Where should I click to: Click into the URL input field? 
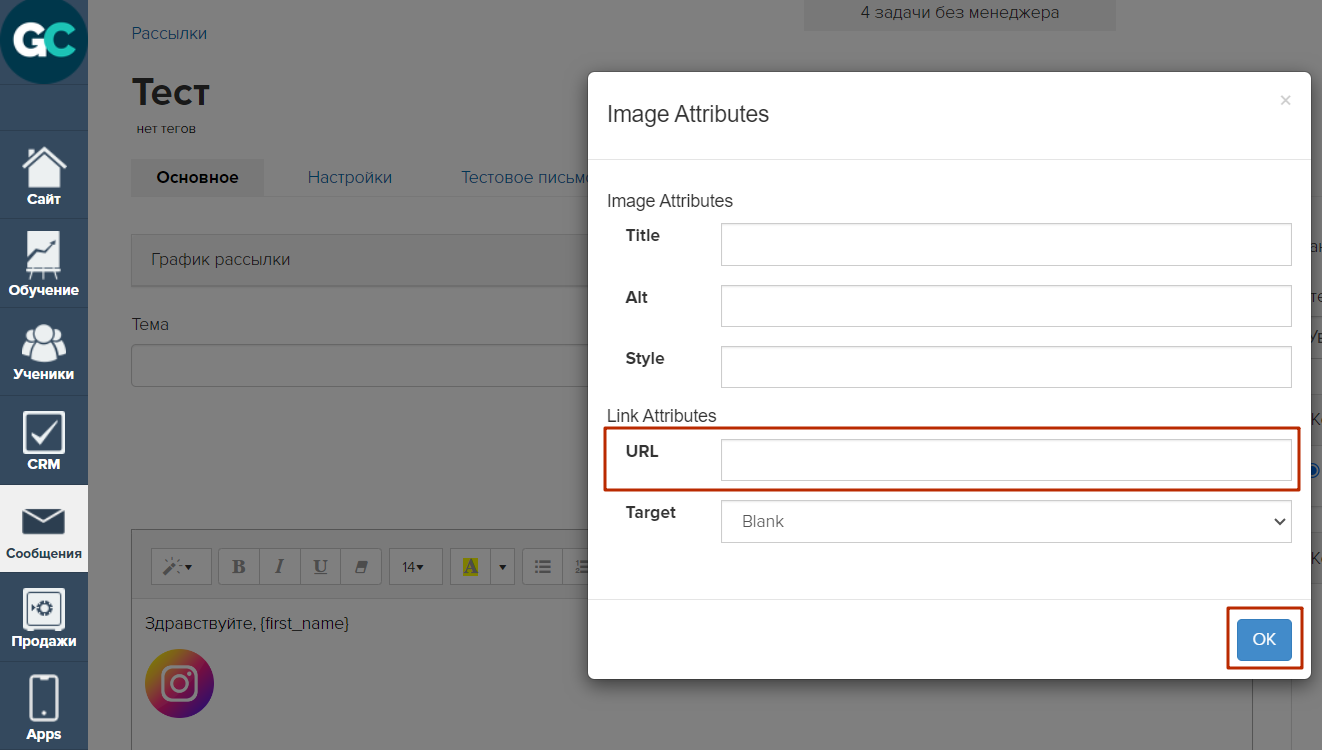pyautogui.click(x=1005, y=460)
